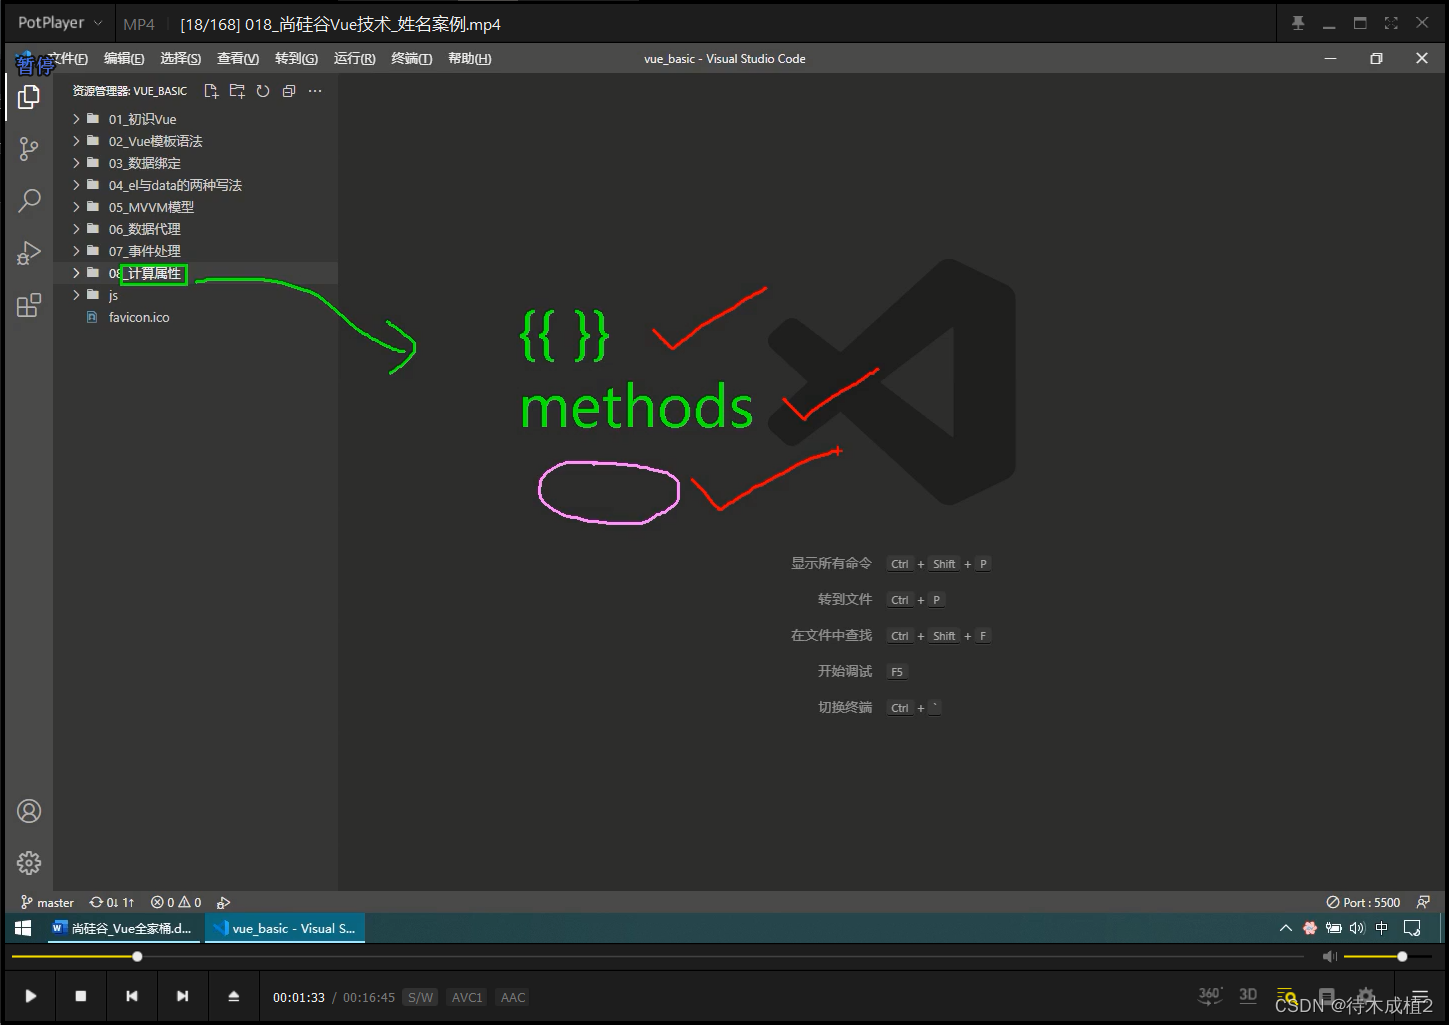This screenshot has height=1025, width=1449.
Task: Click the video seek bar
Action: [x=658, y=957]
